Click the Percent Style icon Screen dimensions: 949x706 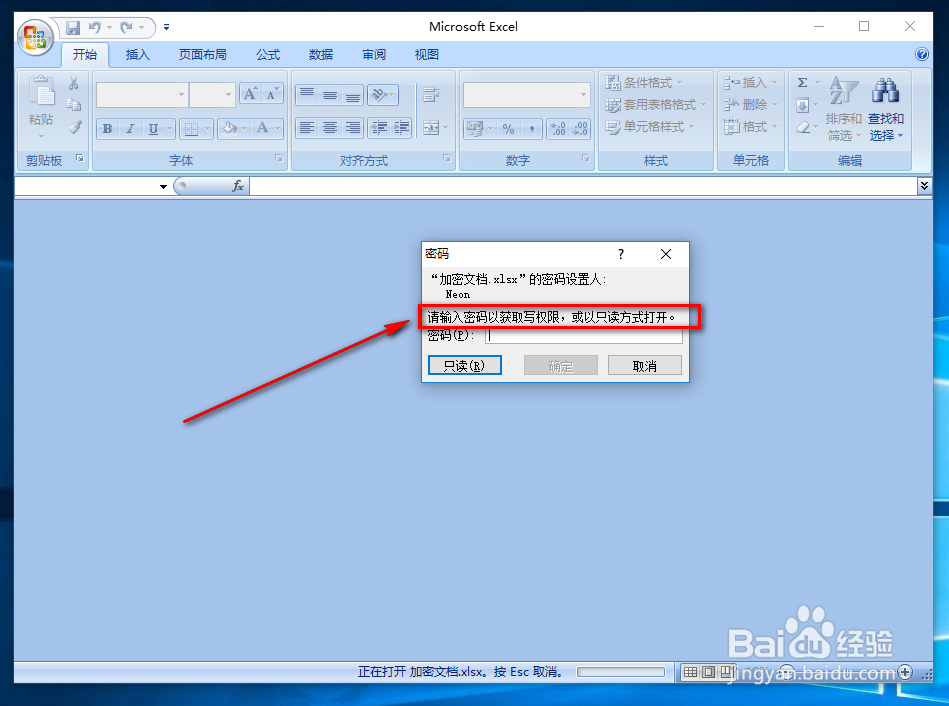[508, 128]
